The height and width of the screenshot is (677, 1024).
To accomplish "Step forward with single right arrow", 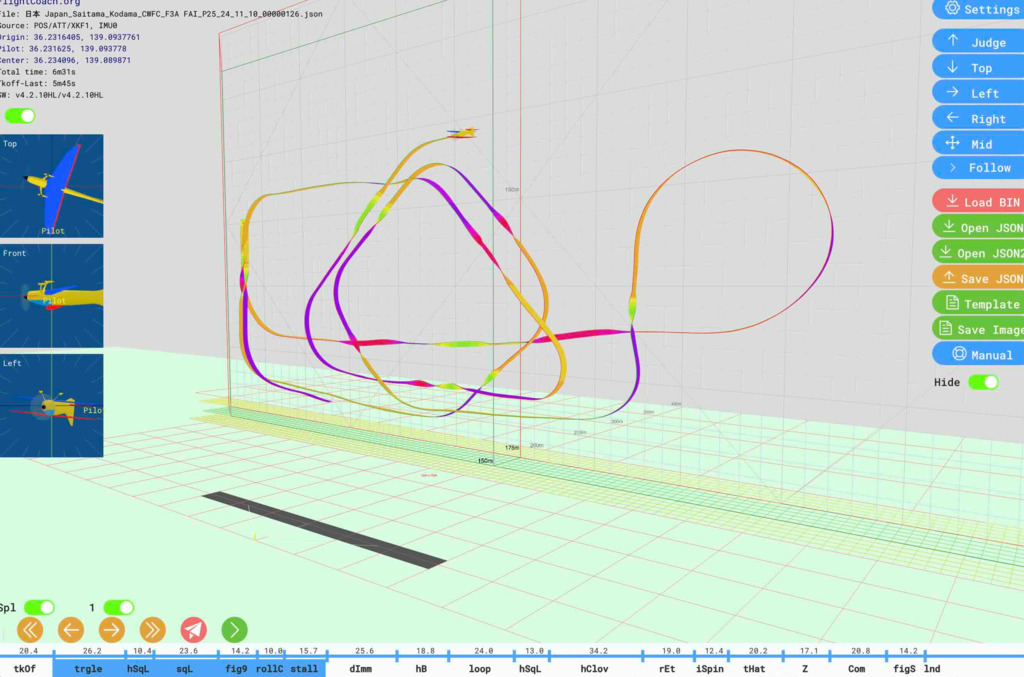I will tap(112, 630).
